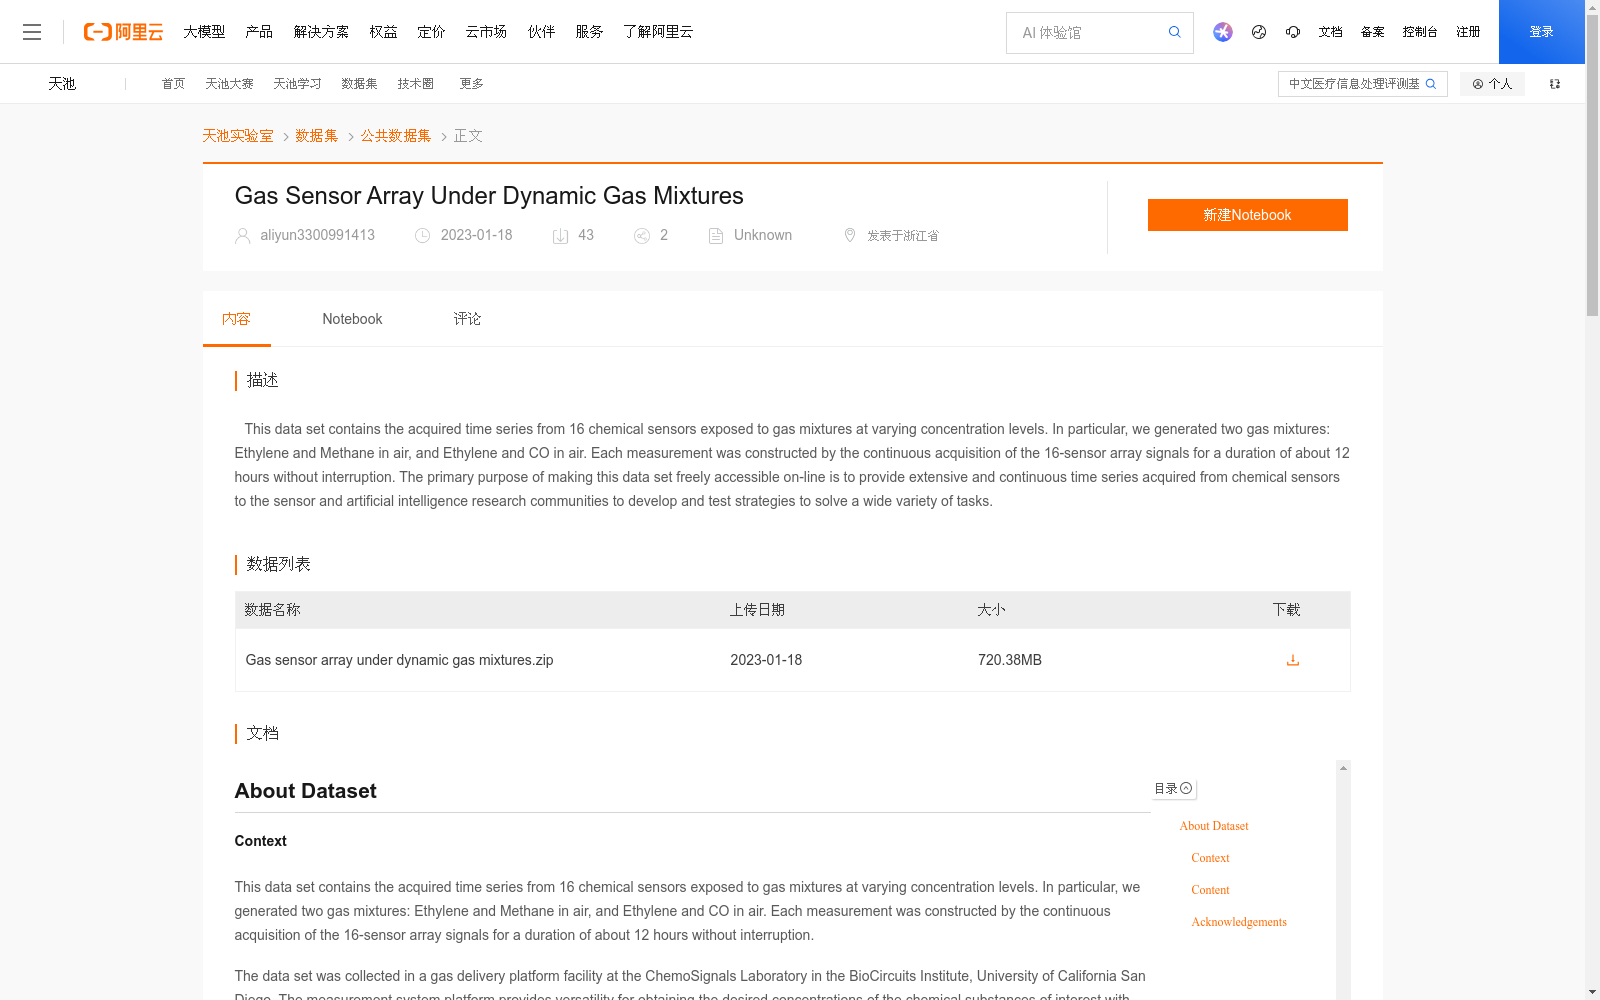Switch to the 评论 tab

tap(467, 319)
